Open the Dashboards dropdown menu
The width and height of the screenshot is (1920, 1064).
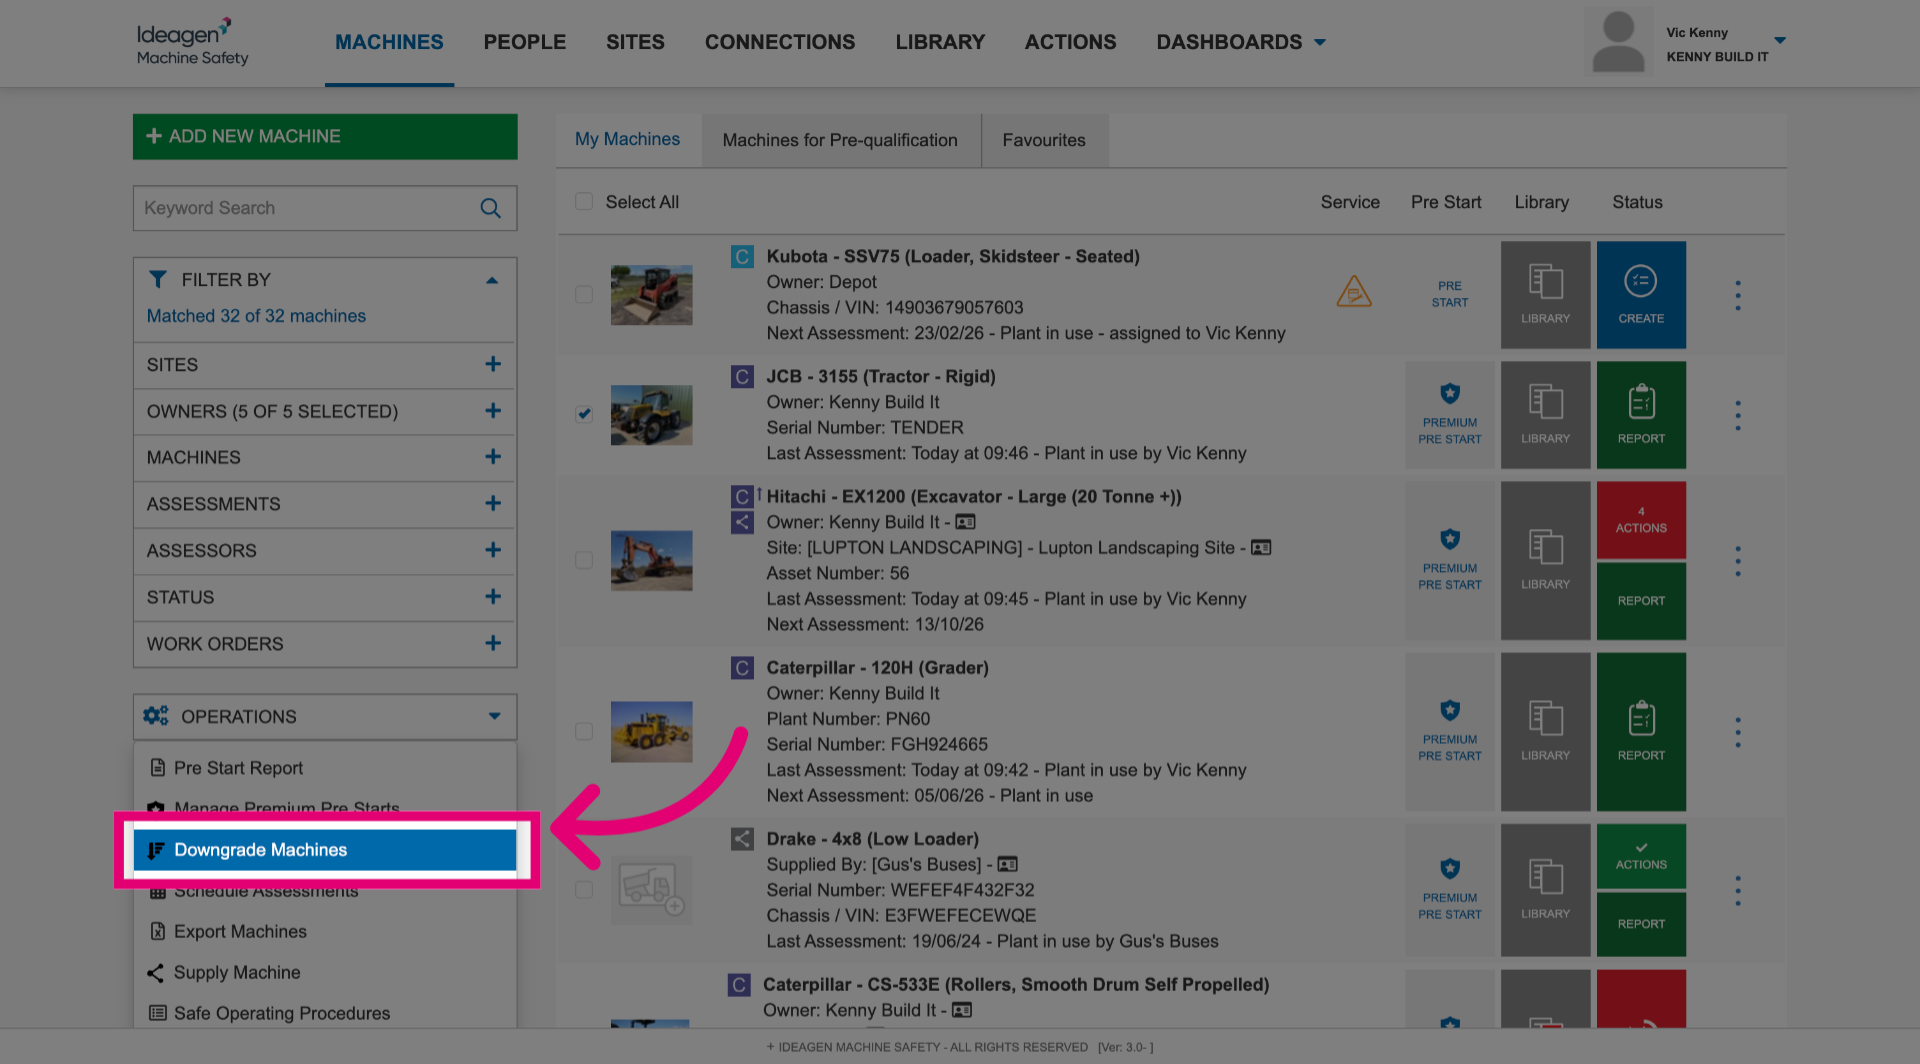(x=1241, y=42)
